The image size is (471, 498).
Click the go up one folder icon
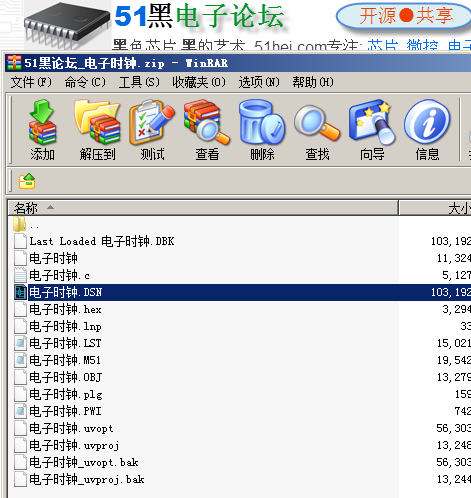click(27, 181)
